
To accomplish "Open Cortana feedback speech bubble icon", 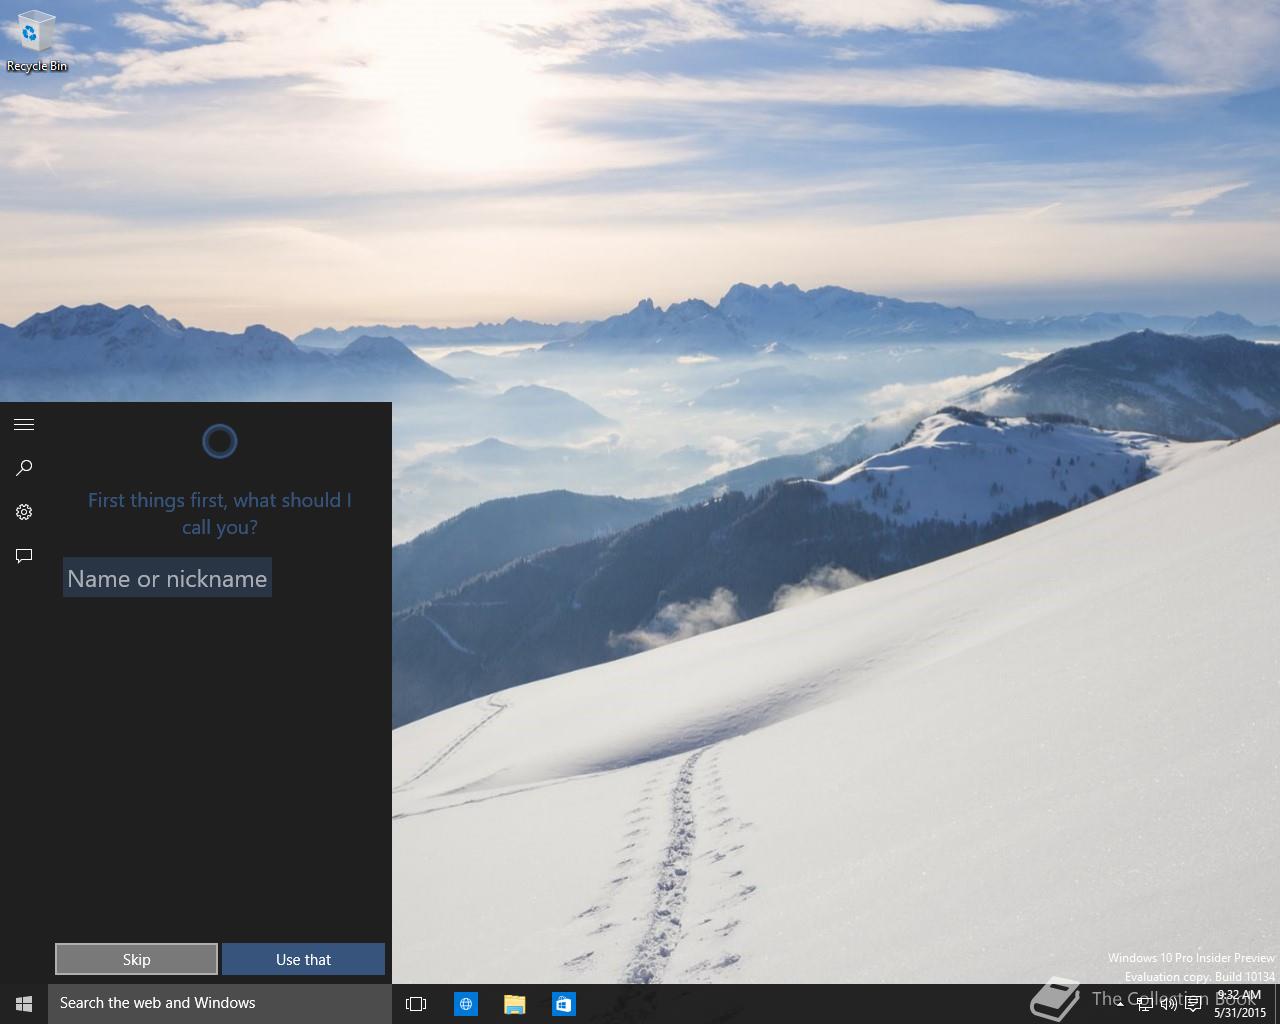I will (x=24, y=556).
